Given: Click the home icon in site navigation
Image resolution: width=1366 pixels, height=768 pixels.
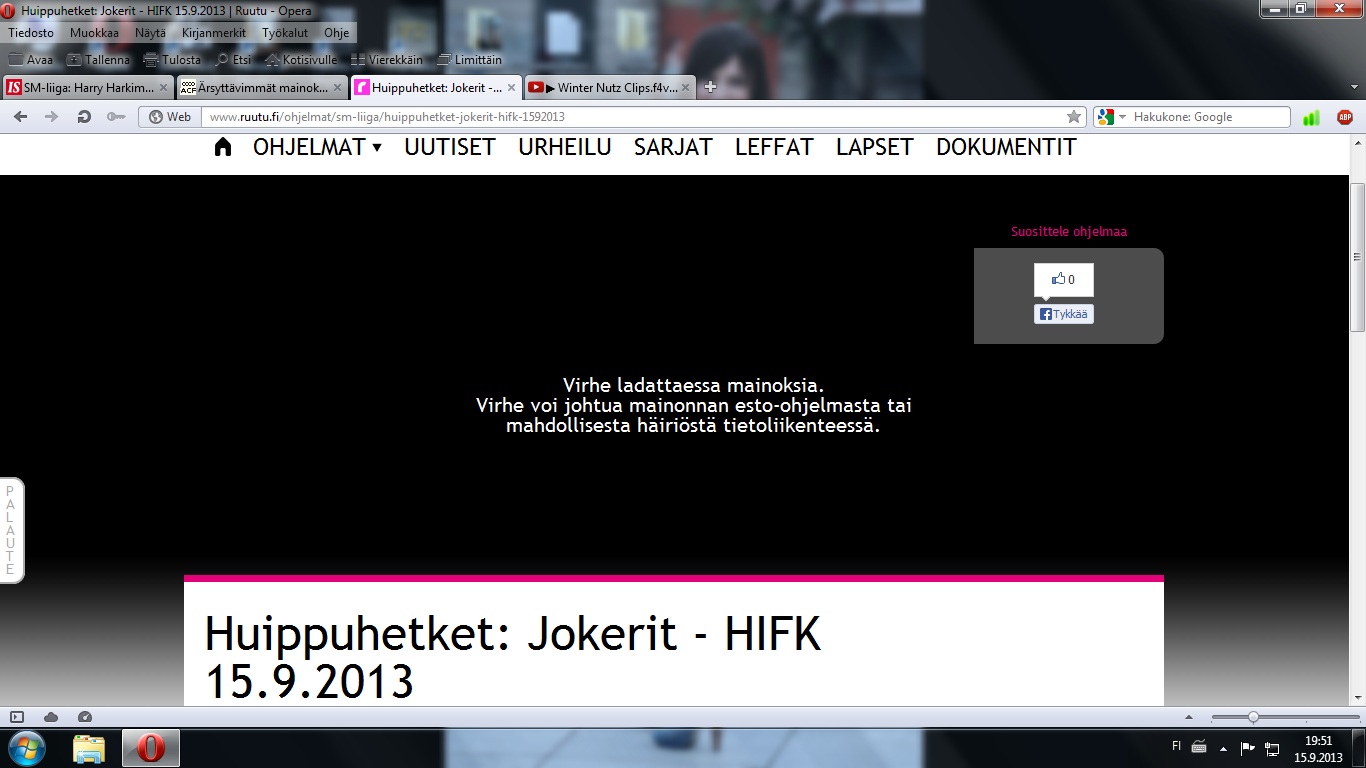Looking at the screenshot, I should [223, 147].
